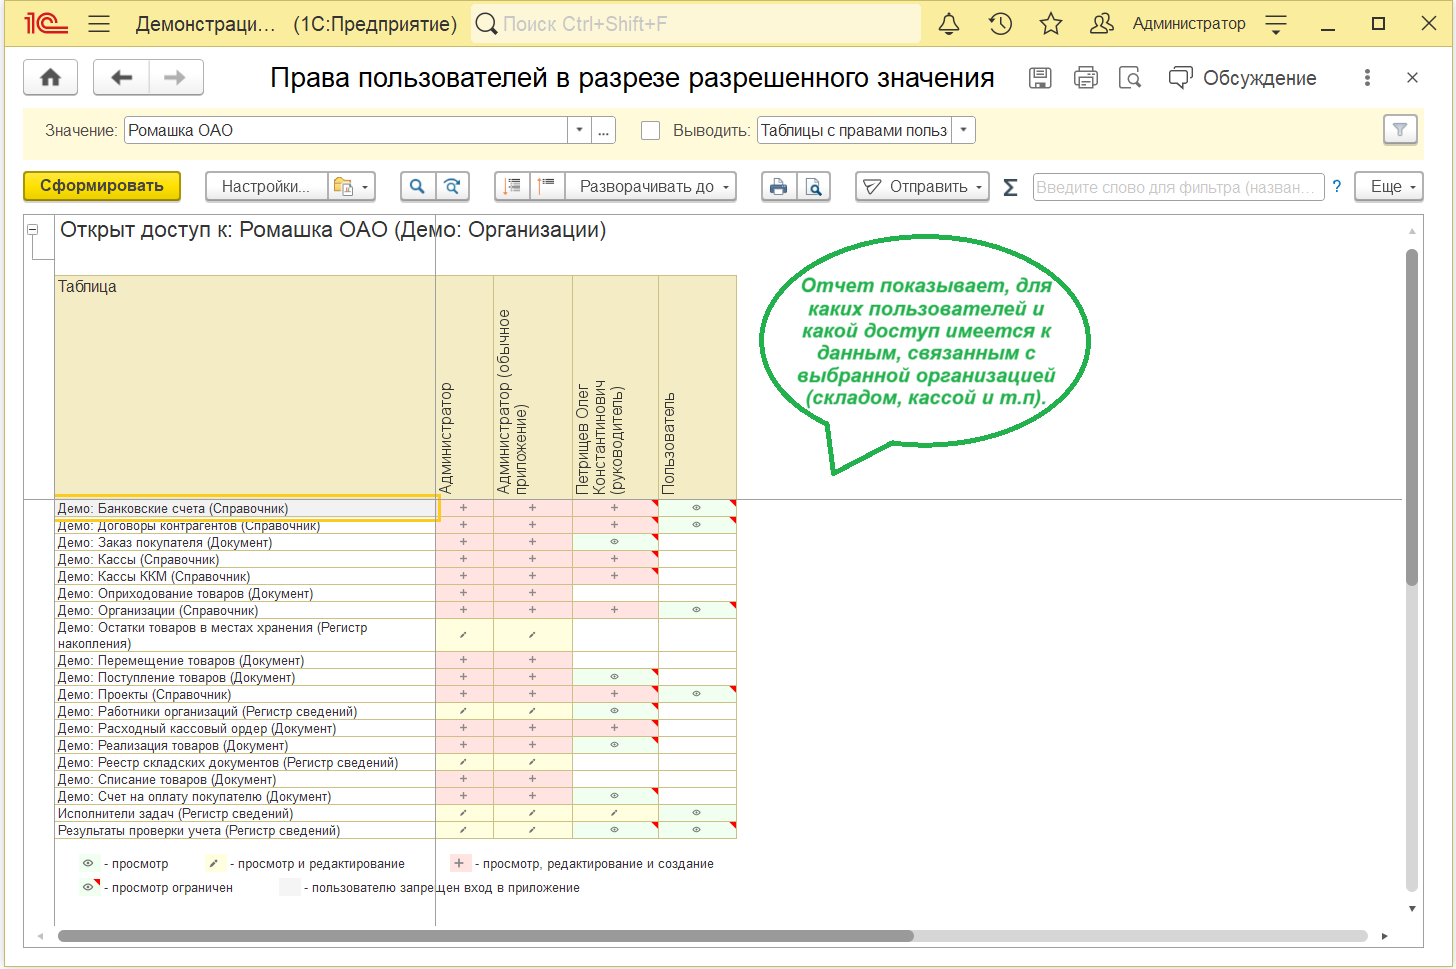Viewport: 1456px width, 969px height.
Task: Click the save report diskette icon
Action: [1040, 78]
